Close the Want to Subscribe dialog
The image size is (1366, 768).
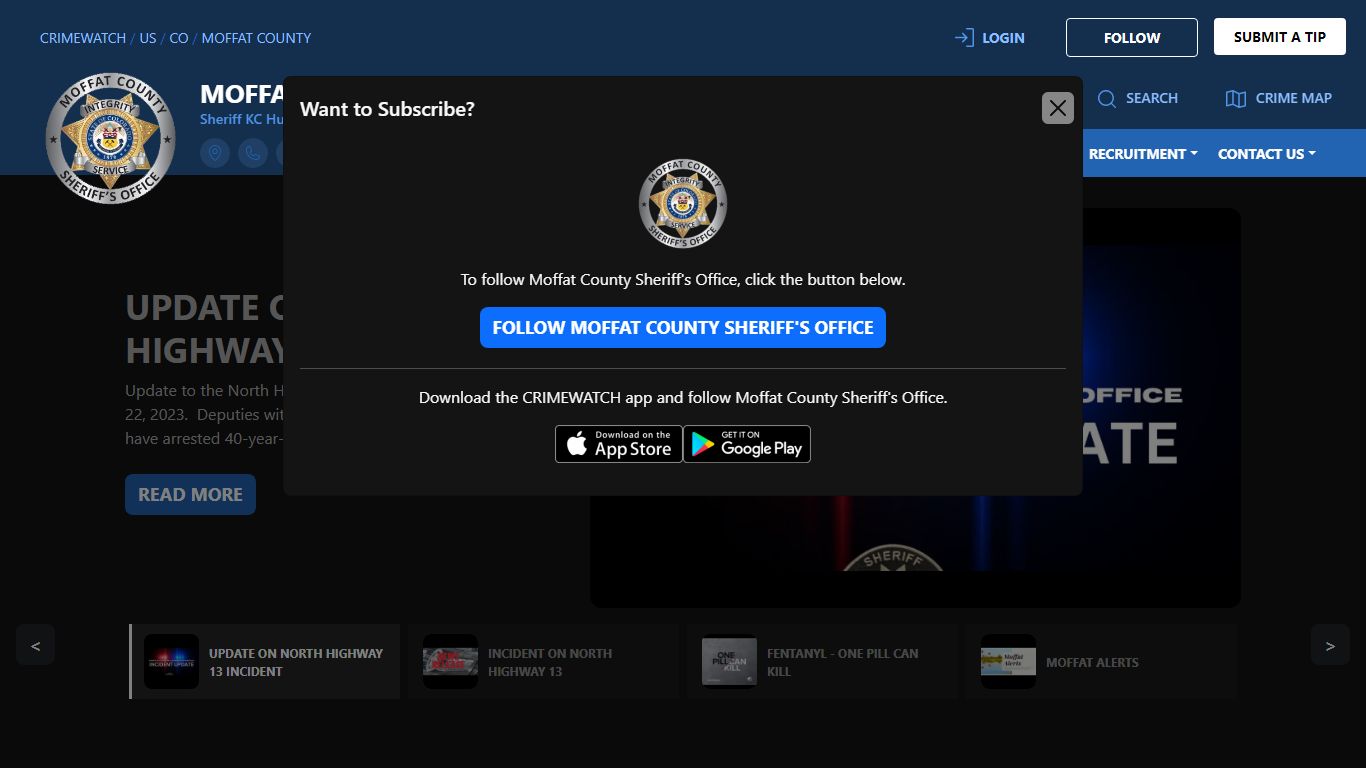[x=1057, y=108]
